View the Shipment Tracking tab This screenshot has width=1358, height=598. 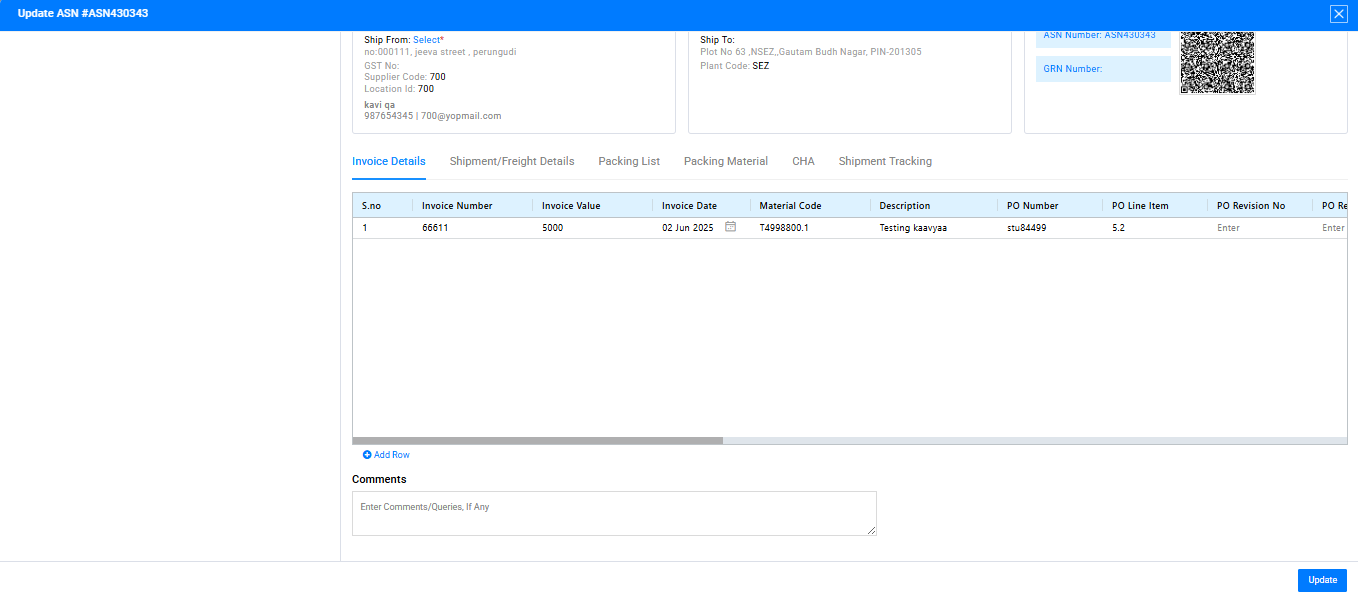coord(885,161)
